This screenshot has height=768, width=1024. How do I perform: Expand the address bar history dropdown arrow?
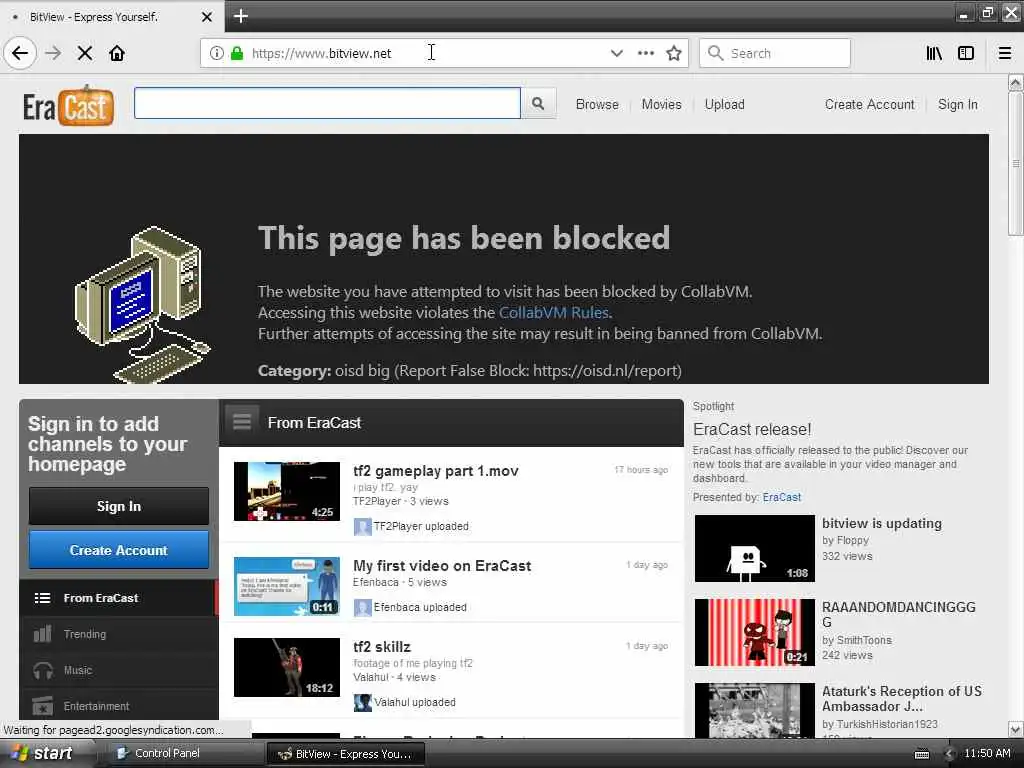click(616, 53)
